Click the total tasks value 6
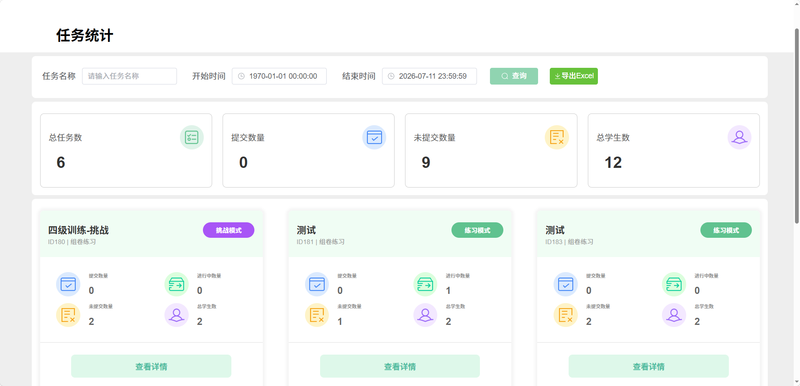 [61, 162]
